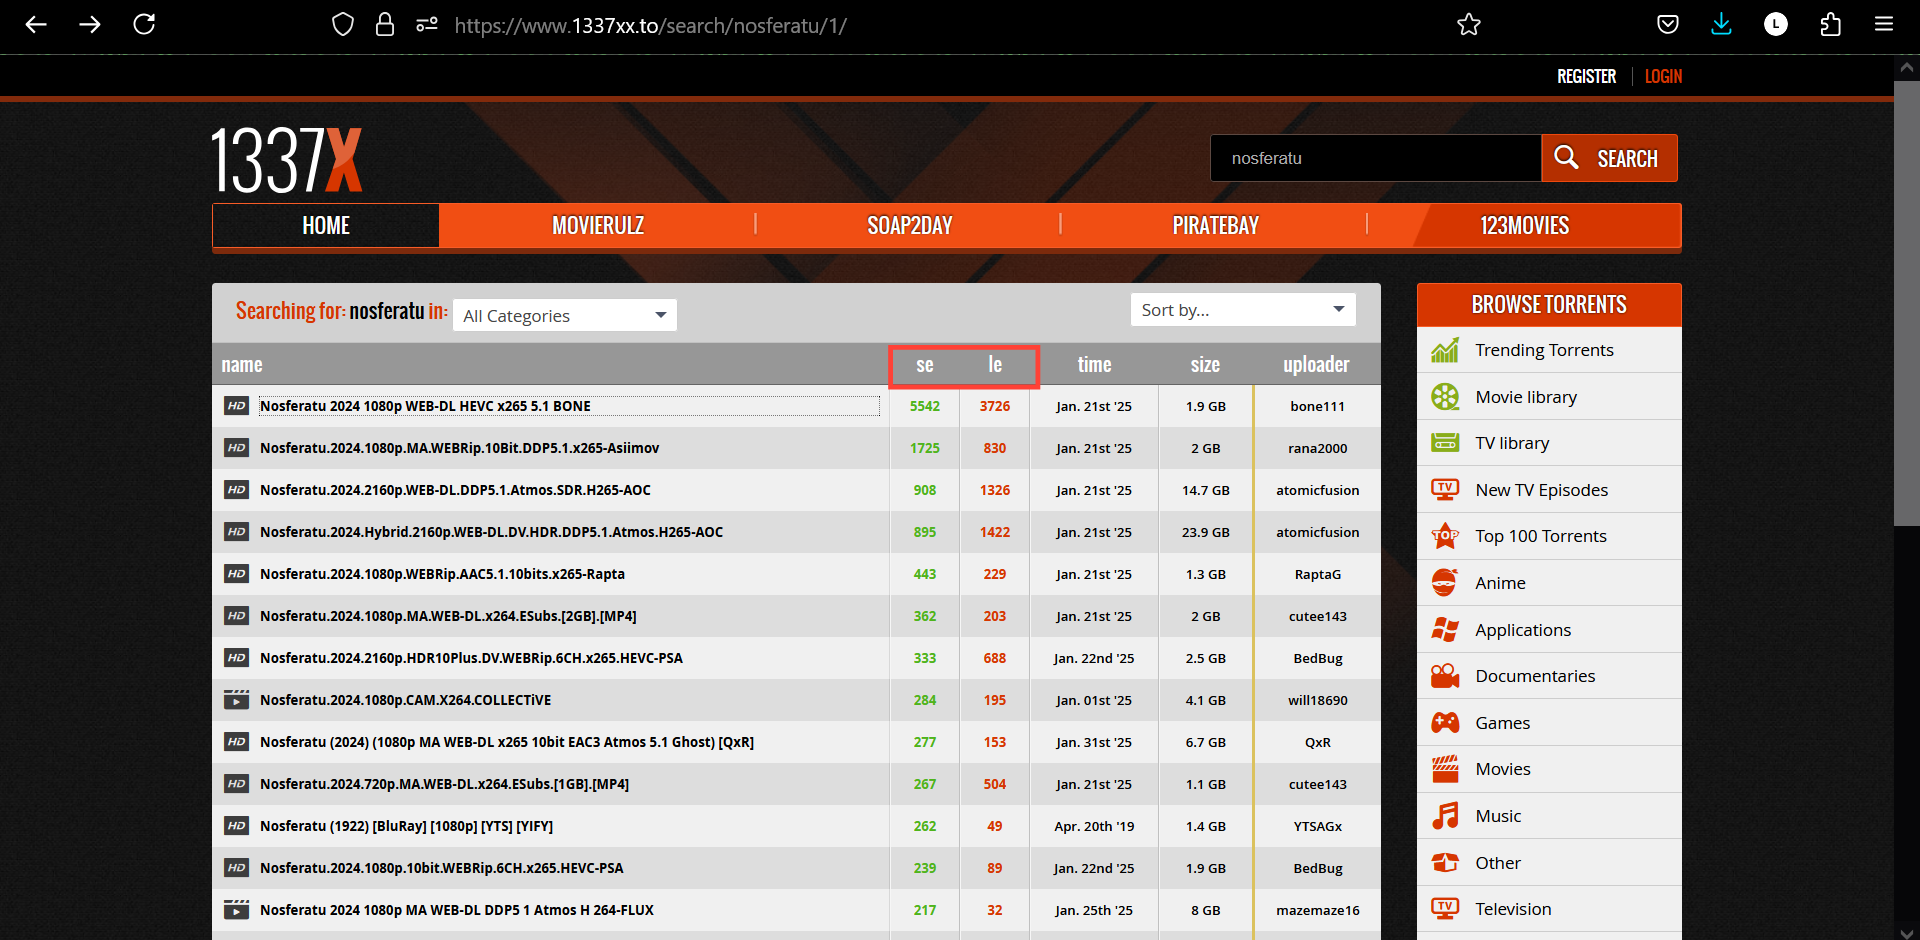Click the REGISTER link

1586,77
